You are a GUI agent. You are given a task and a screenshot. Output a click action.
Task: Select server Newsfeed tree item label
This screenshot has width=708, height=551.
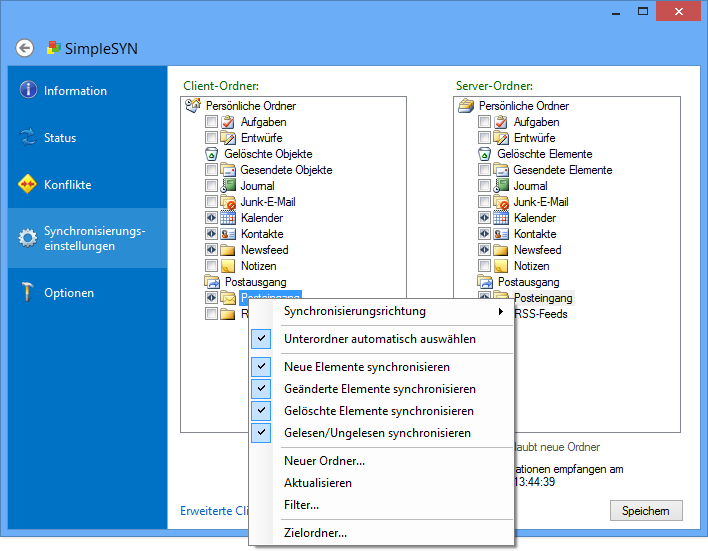click(537, 250)
